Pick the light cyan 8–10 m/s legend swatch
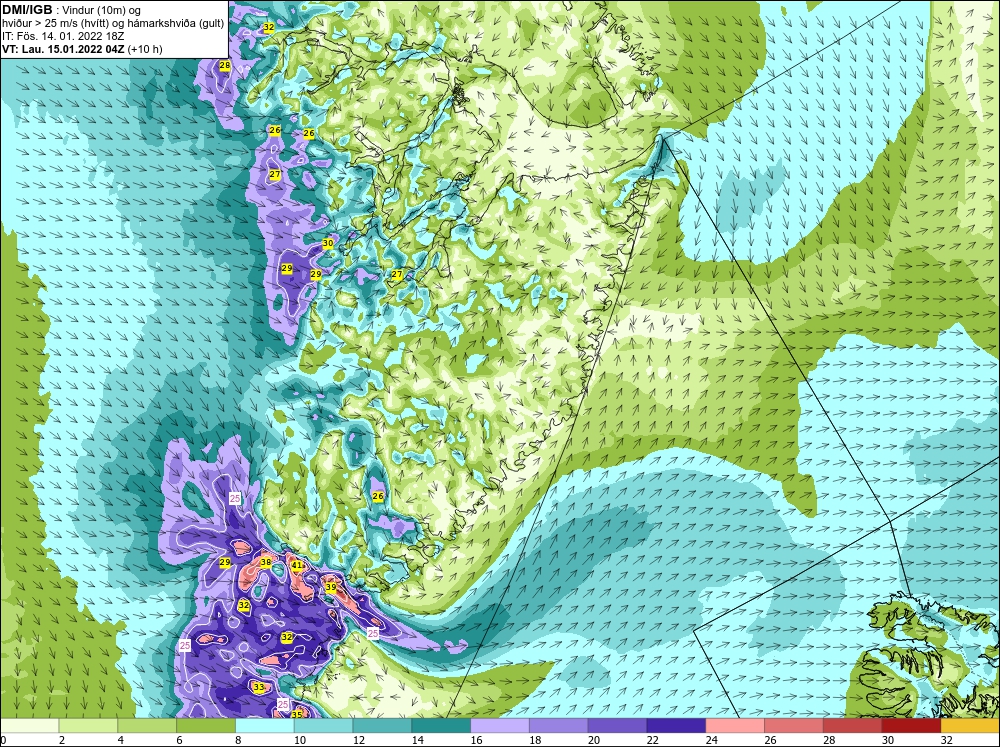Screen dimensions: 1000x747 click(x=265, y=725)
